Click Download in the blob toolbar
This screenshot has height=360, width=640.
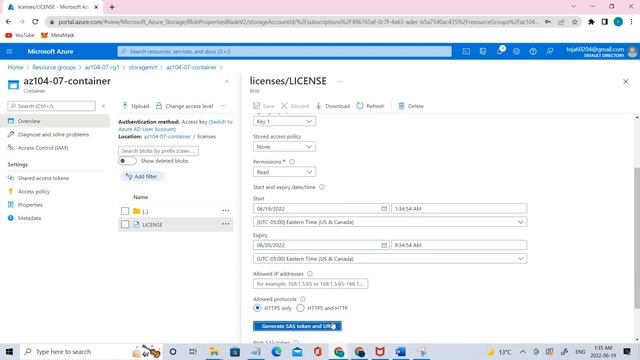click(x=333, y=106)
